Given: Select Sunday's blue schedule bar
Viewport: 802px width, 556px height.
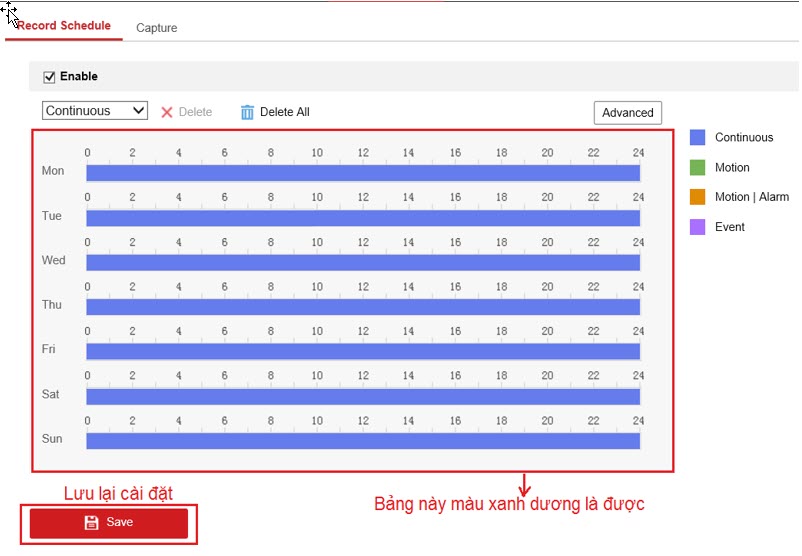Looking at the screenshot, I should coord(362,441).
